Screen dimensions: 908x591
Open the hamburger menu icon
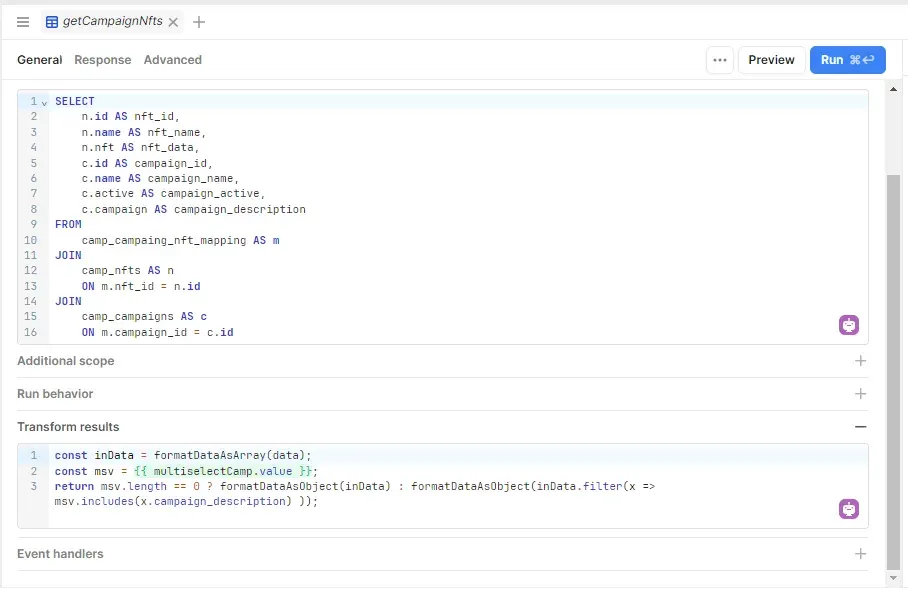pyautogui.click(x=23, y=22)
